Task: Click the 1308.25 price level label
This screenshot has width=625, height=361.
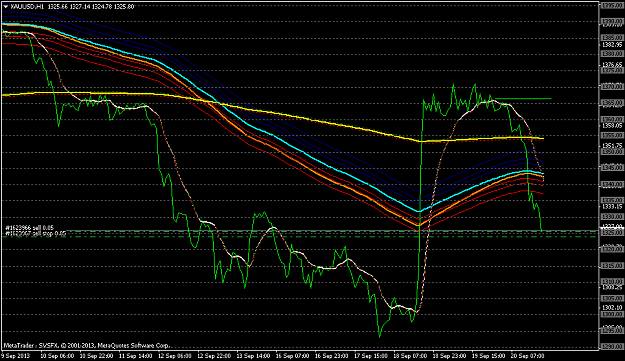Action: point(612,286)
